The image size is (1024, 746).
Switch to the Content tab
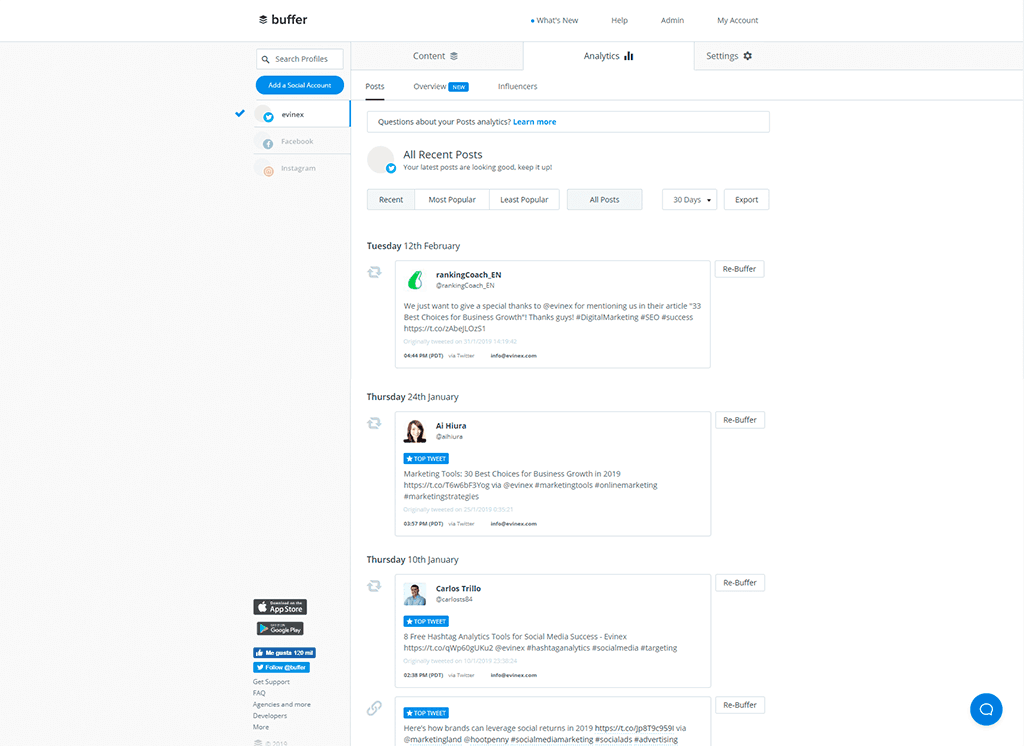(437, 56)
